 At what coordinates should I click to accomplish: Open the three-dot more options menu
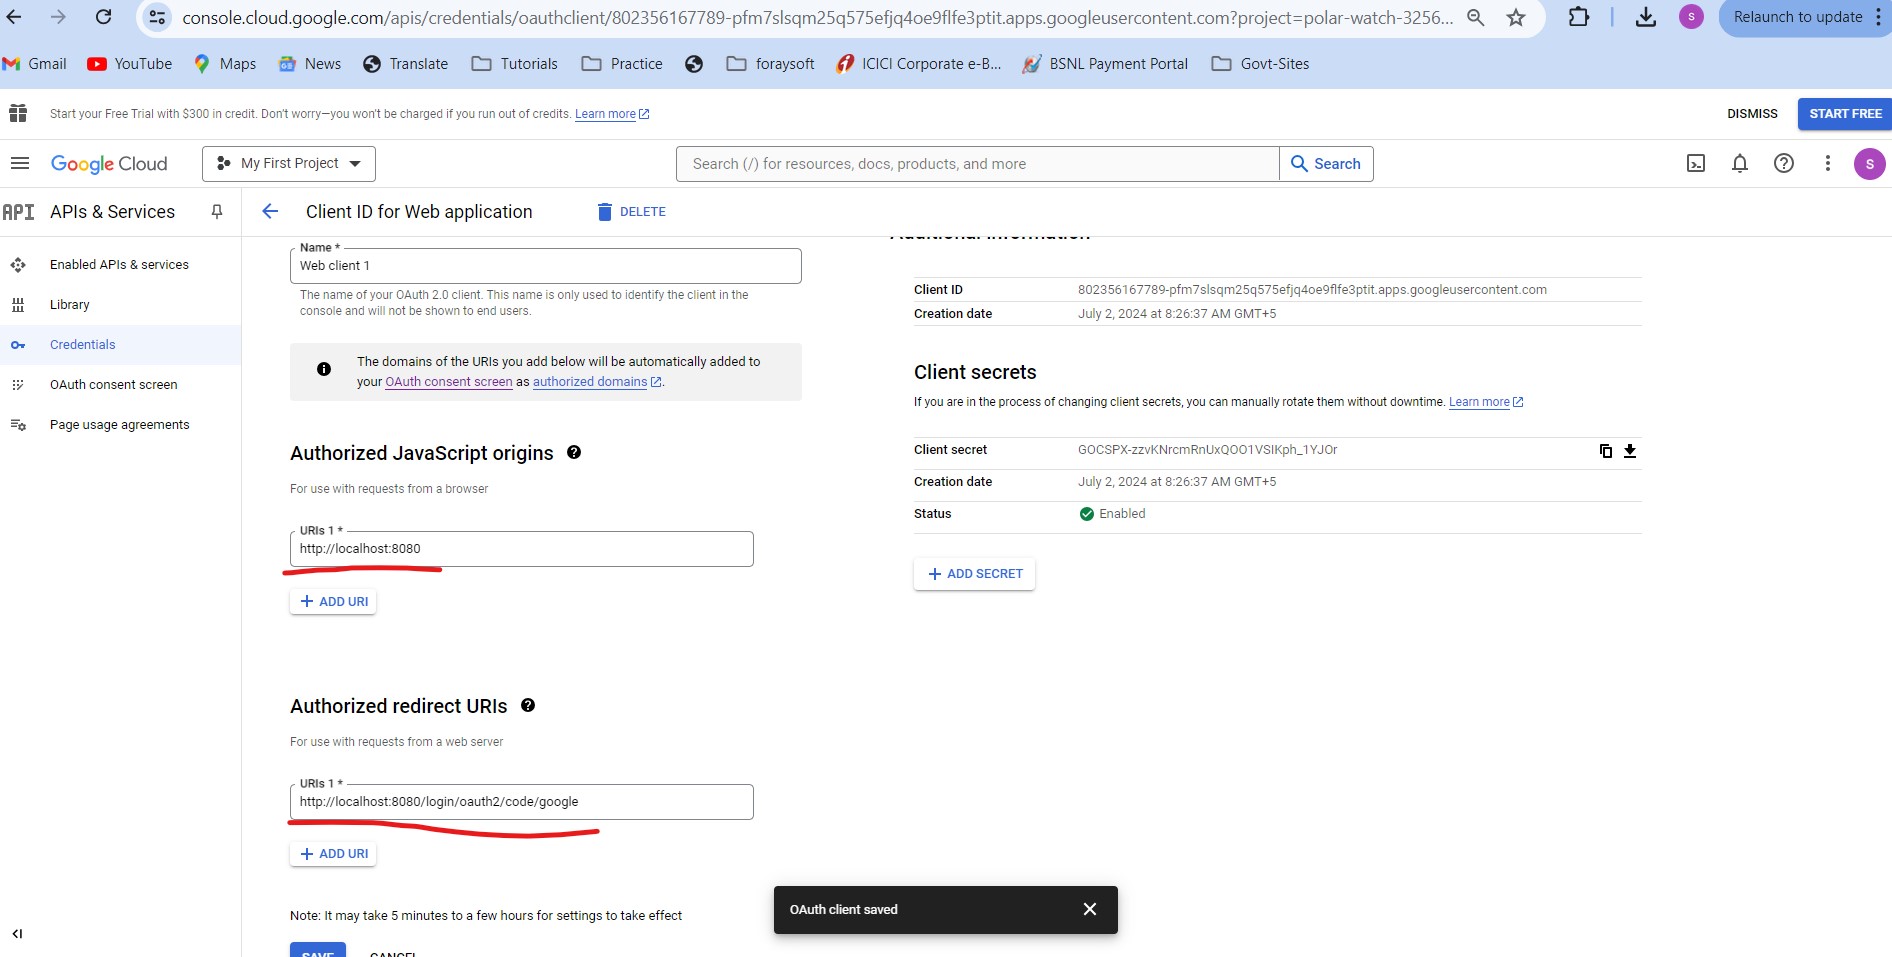pos(1828,164)
